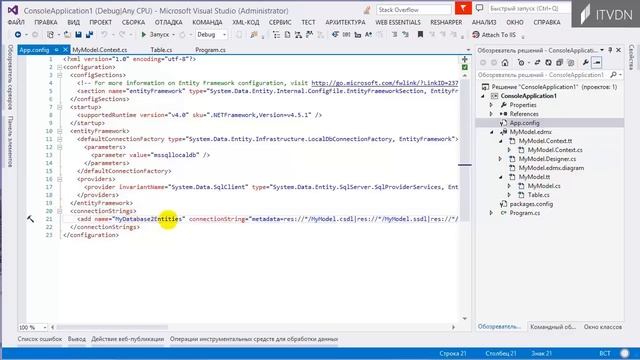This screenshot has height=360, width=640.
Task: Collapse the entityFramework outlining box at line 10
Action: (x=60, y=131)
